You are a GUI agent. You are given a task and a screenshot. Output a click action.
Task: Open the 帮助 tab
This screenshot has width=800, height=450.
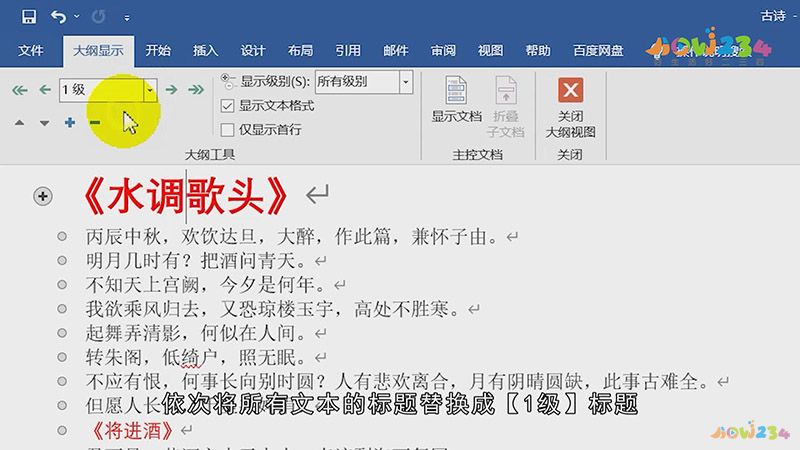[538, 51]
